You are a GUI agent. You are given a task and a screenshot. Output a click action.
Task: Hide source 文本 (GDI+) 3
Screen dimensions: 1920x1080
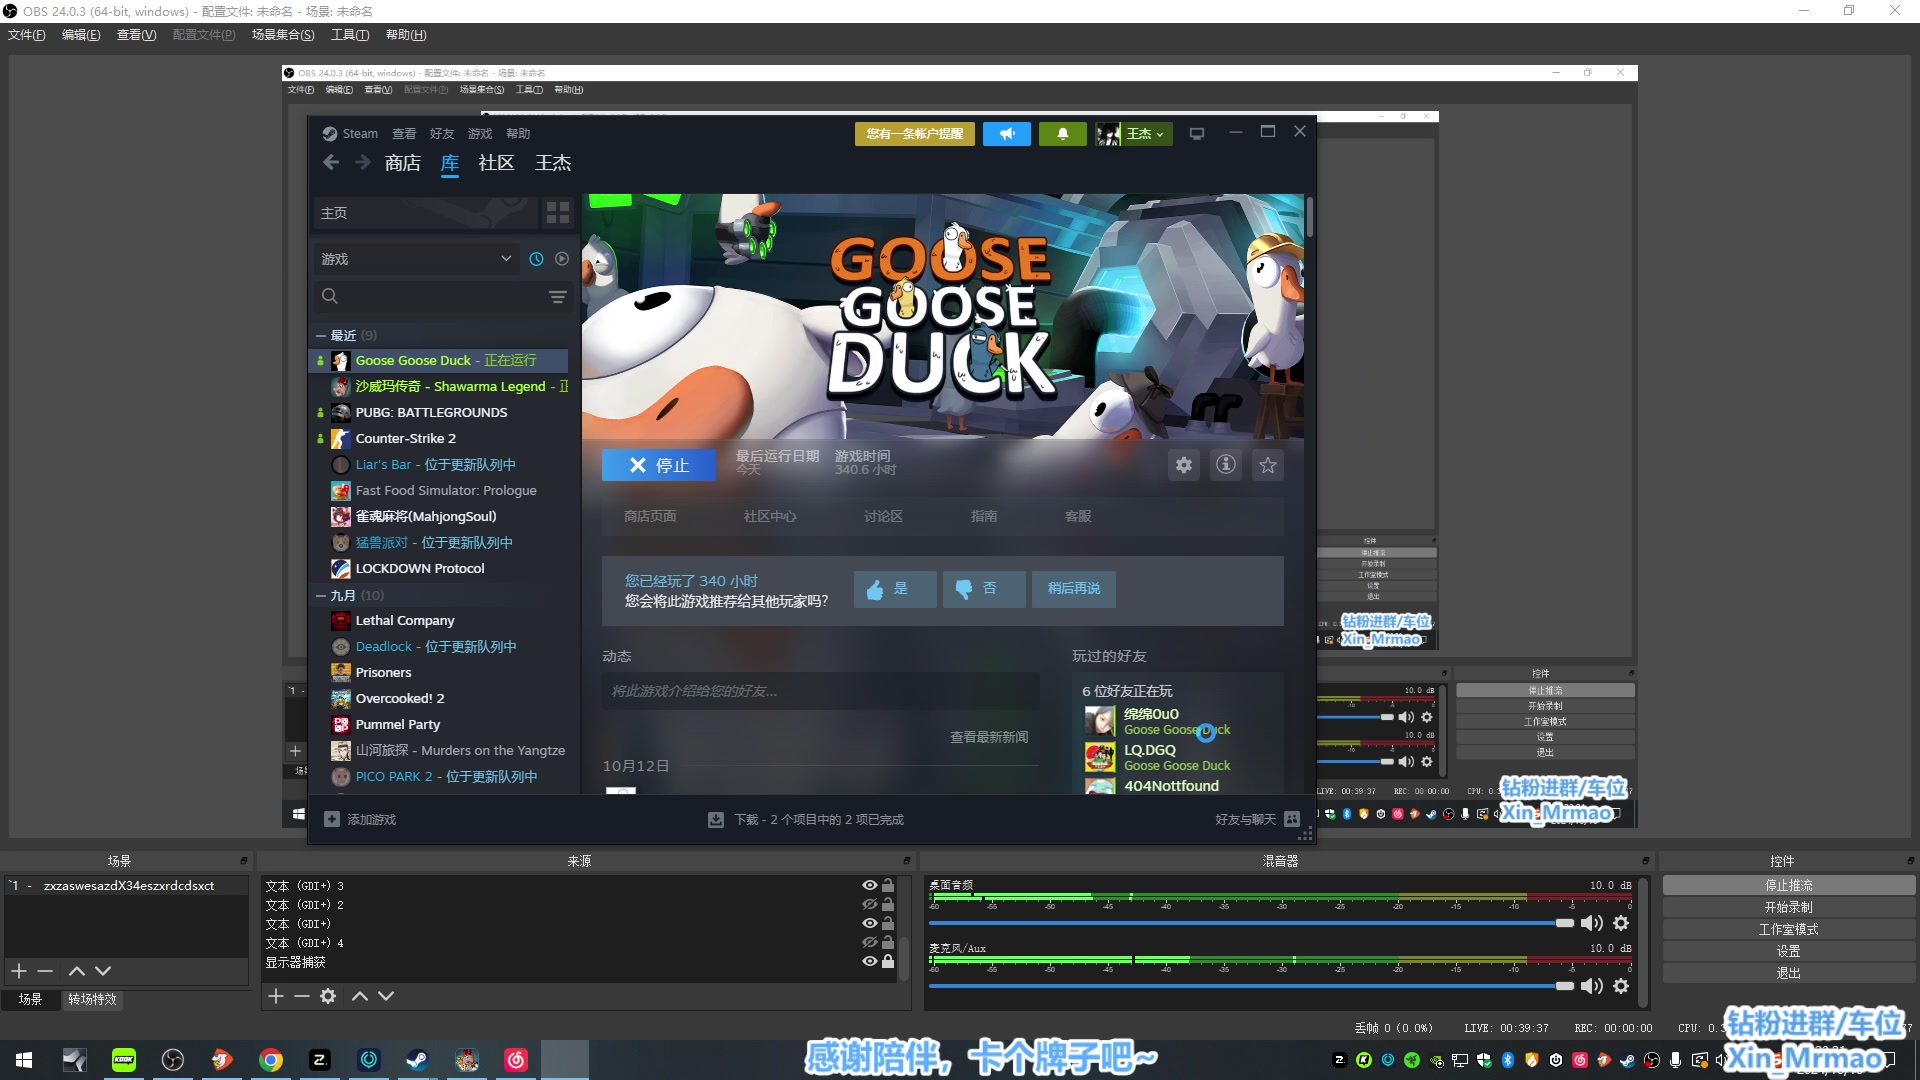(870, 886)
